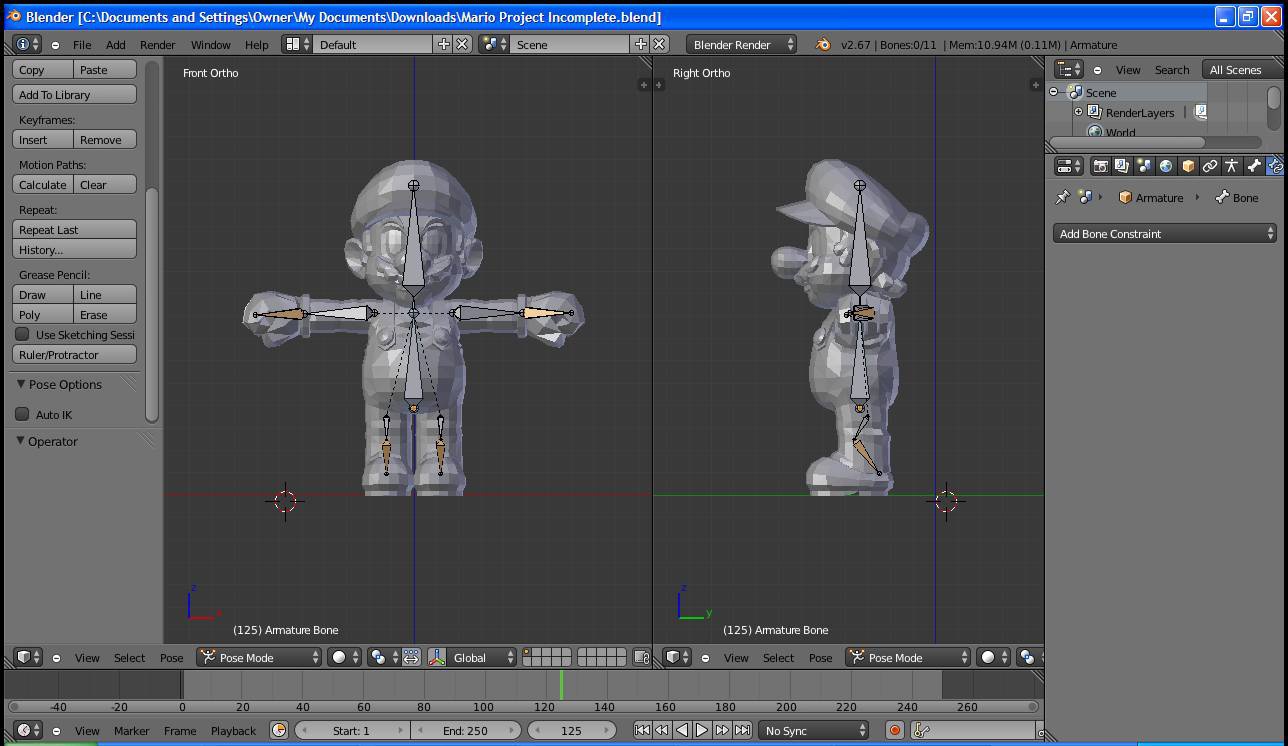This screenshot has width=1288, height=746.
Task: Open the Object Constraints tab (chain icon)
Action: (1210, 166)
